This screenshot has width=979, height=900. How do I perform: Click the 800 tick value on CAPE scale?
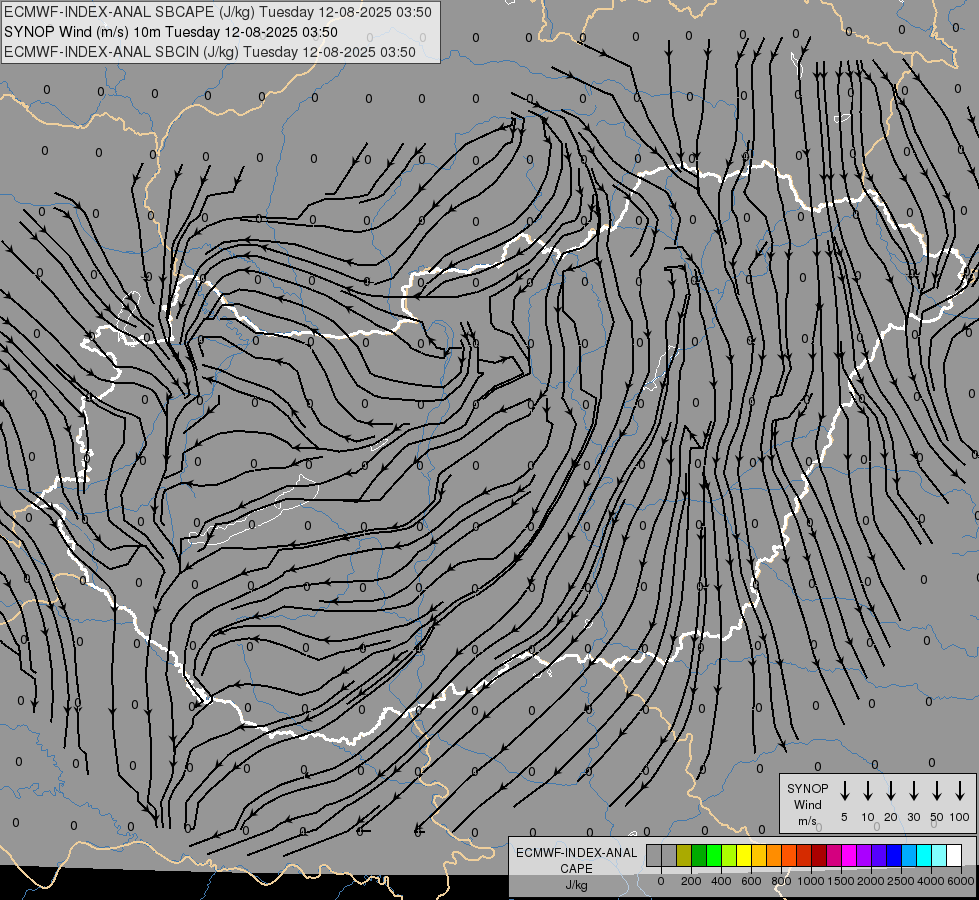pyautogui.click(x=781, y=881)
